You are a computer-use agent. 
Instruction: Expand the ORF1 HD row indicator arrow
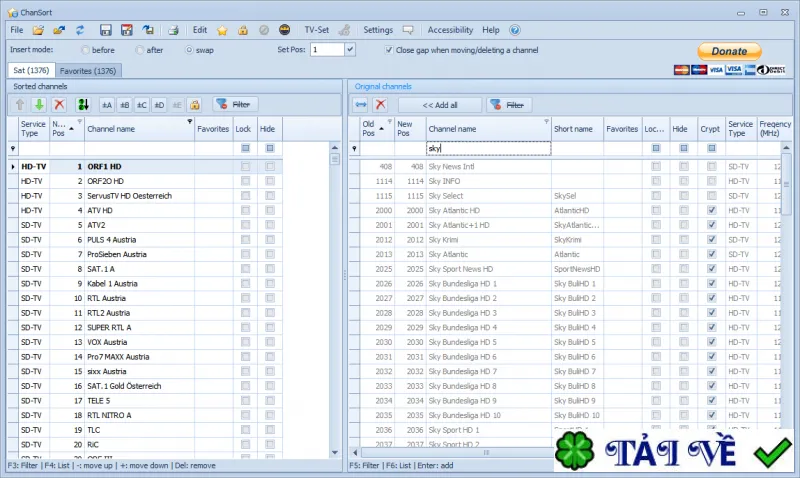(13, 167)
